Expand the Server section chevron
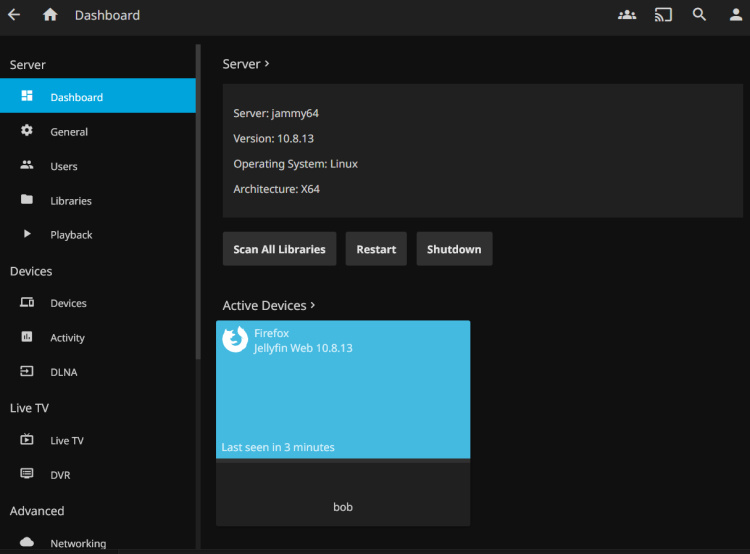 268,64
